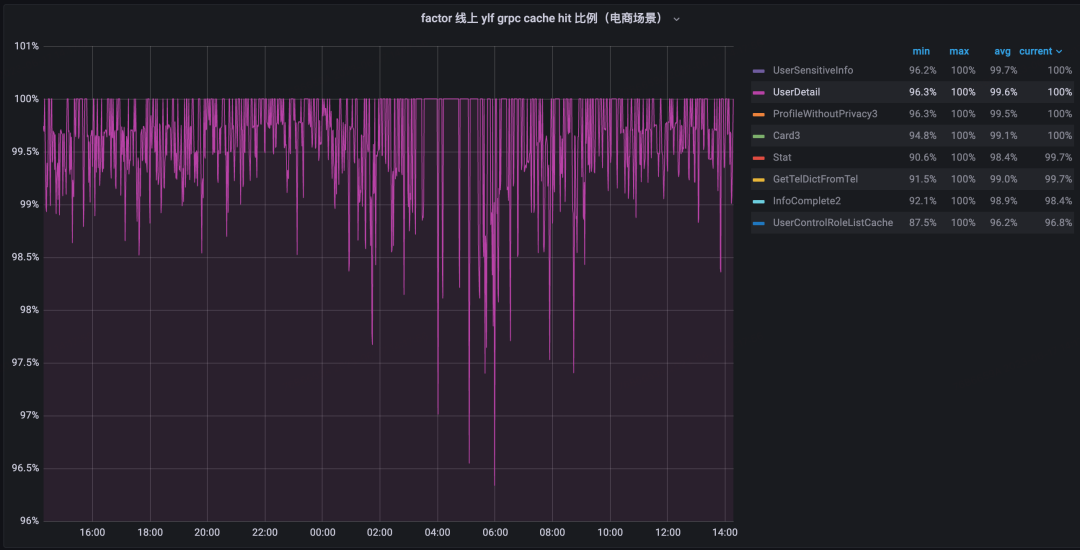Screen dimensions: 1080x550
Task: Open color picker for ProfileWithoutPrivacy3 swatch
Action: coord(758,114)
